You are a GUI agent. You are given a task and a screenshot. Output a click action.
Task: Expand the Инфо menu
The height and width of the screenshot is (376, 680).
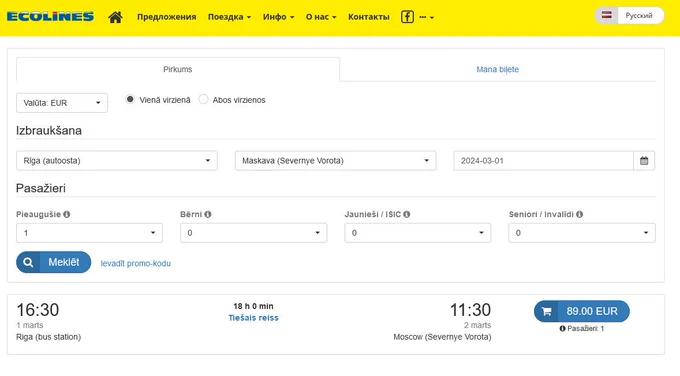coord(278,17)
